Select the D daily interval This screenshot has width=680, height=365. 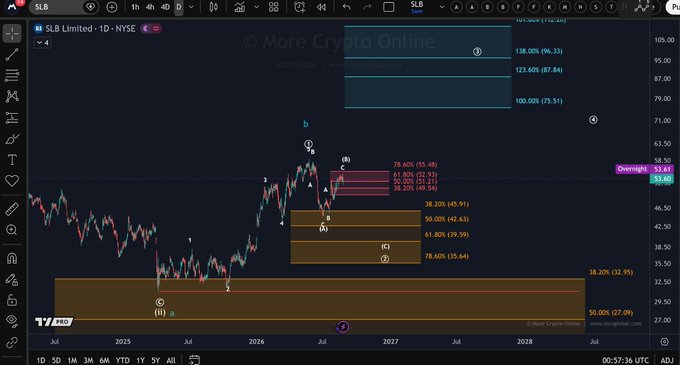point(179,7)
